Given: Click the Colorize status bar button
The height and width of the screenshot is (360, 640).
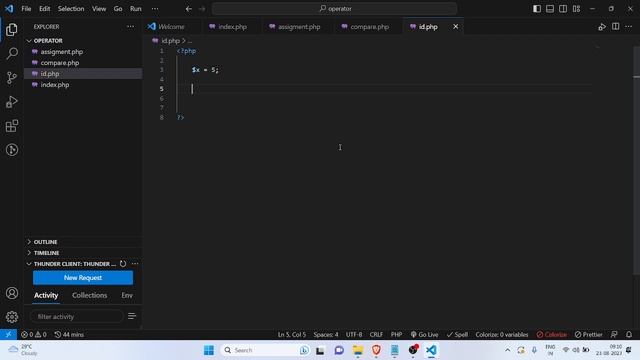Looking at the screenshot, I should point(552,334).
